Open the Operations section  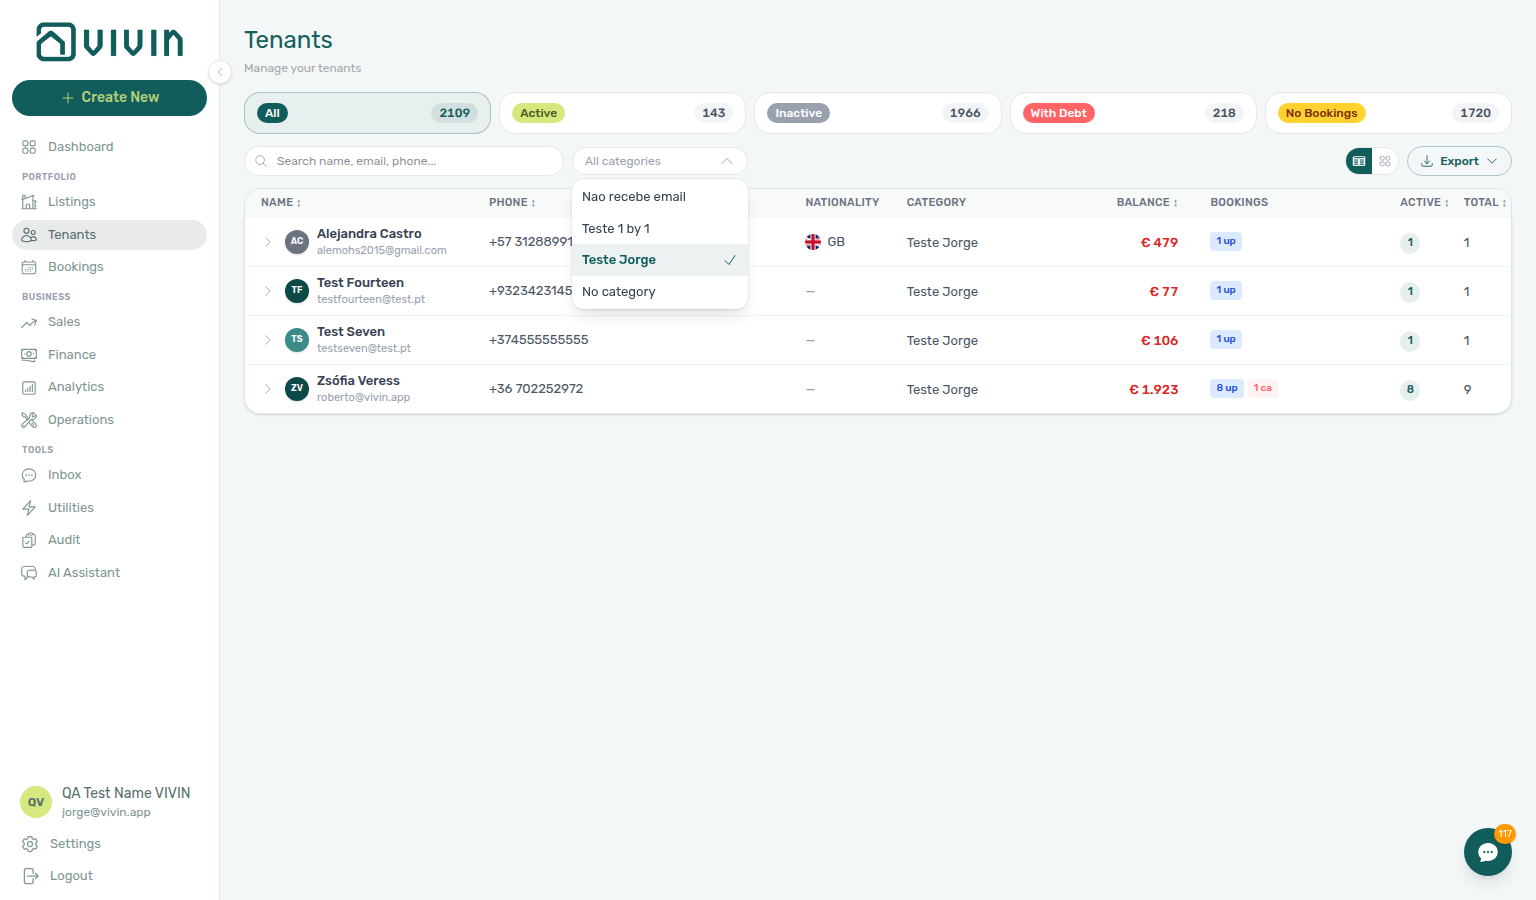coord(109,420)
